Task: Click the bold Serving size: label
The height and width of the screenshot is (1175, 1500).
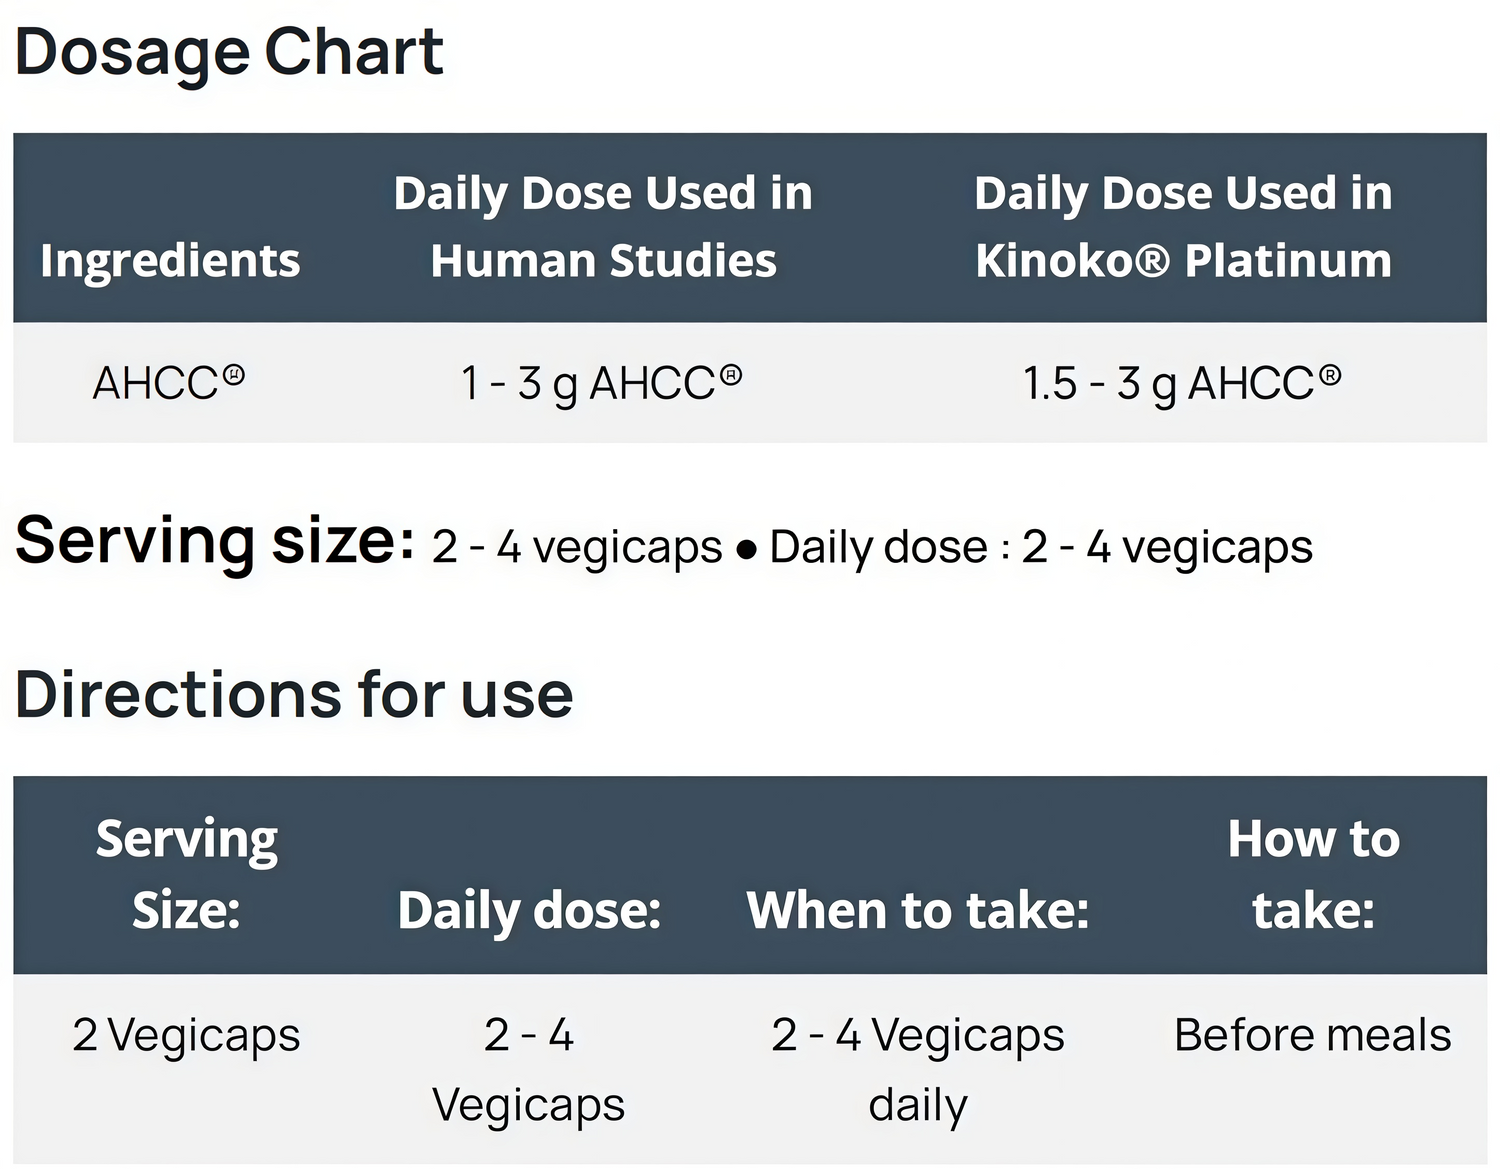Action: pyautogui.click(x=215, y=541)
